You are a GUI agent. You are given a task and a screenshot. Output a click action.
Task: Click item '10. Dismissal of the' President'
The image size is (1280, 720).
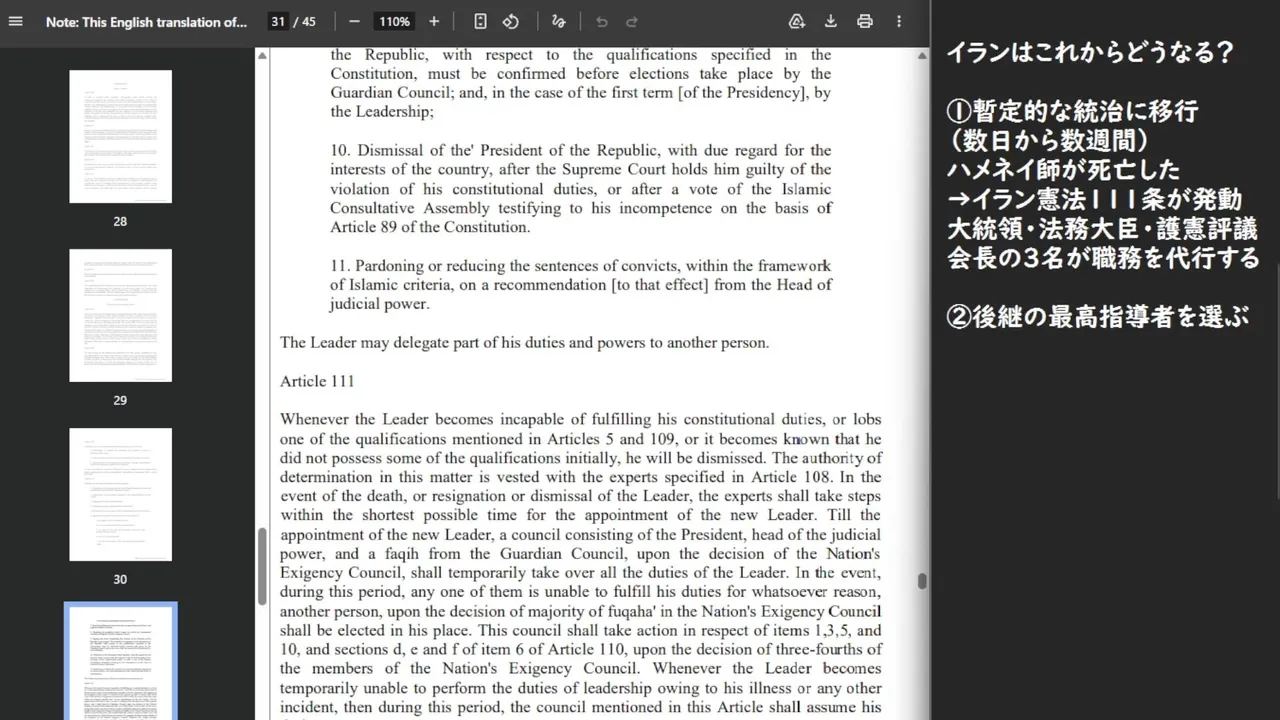click(581, 189)
